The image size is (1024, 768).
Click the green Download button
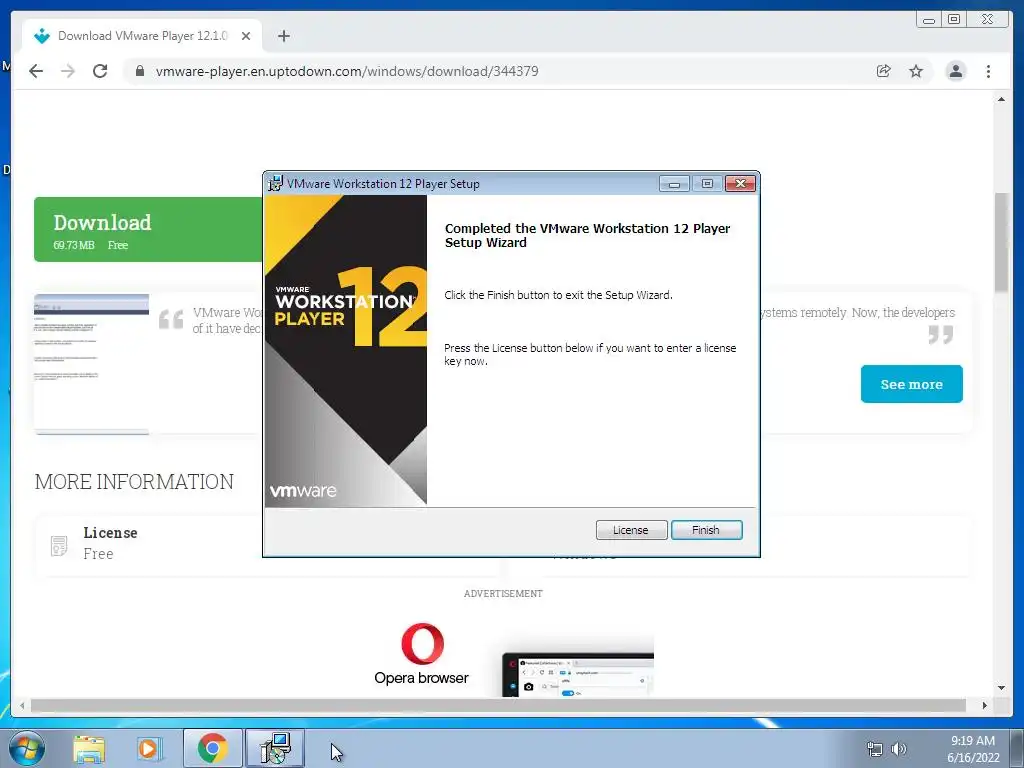click(148, 229)
